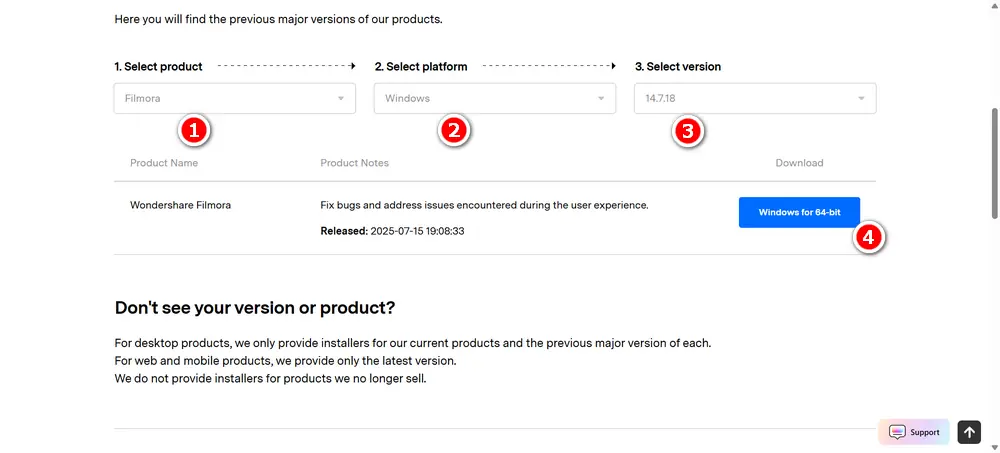The height and width of the screenshot is (453, 1000).
Task: Click the page vertical scrollbar thumb
Action: click(x=994, y=163)
